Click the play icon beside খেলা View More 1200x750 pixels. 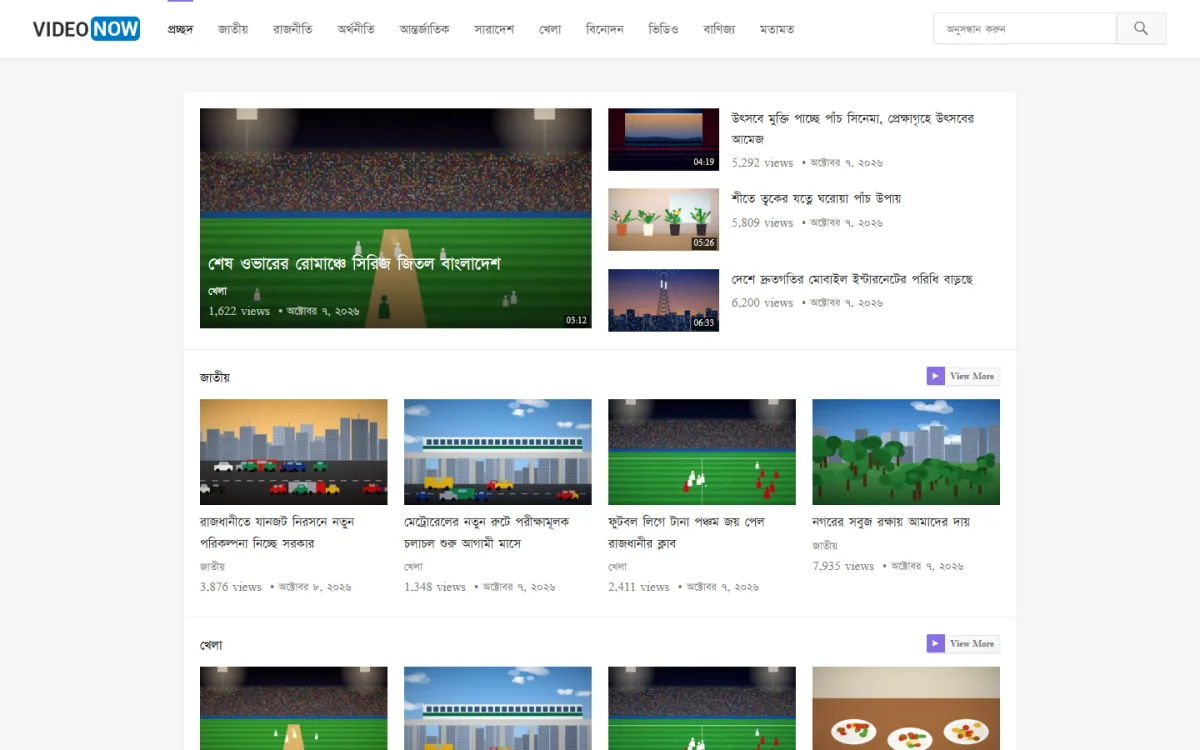pyautogui.click(x=935, y=643)
